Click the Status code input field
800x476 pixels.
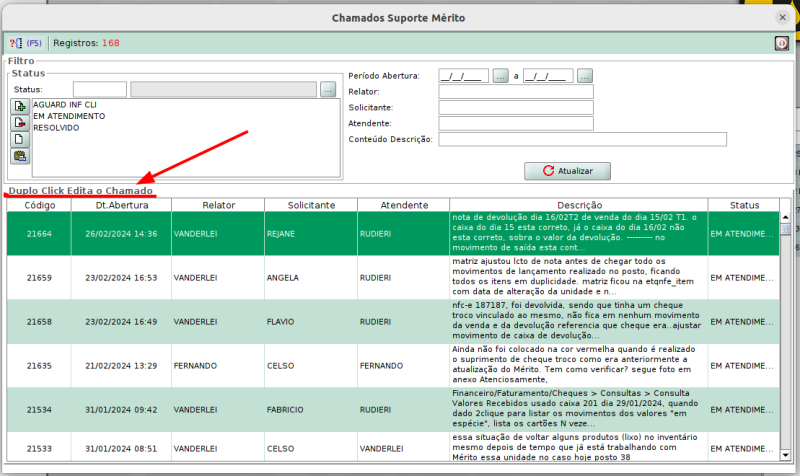click(99, 90)
